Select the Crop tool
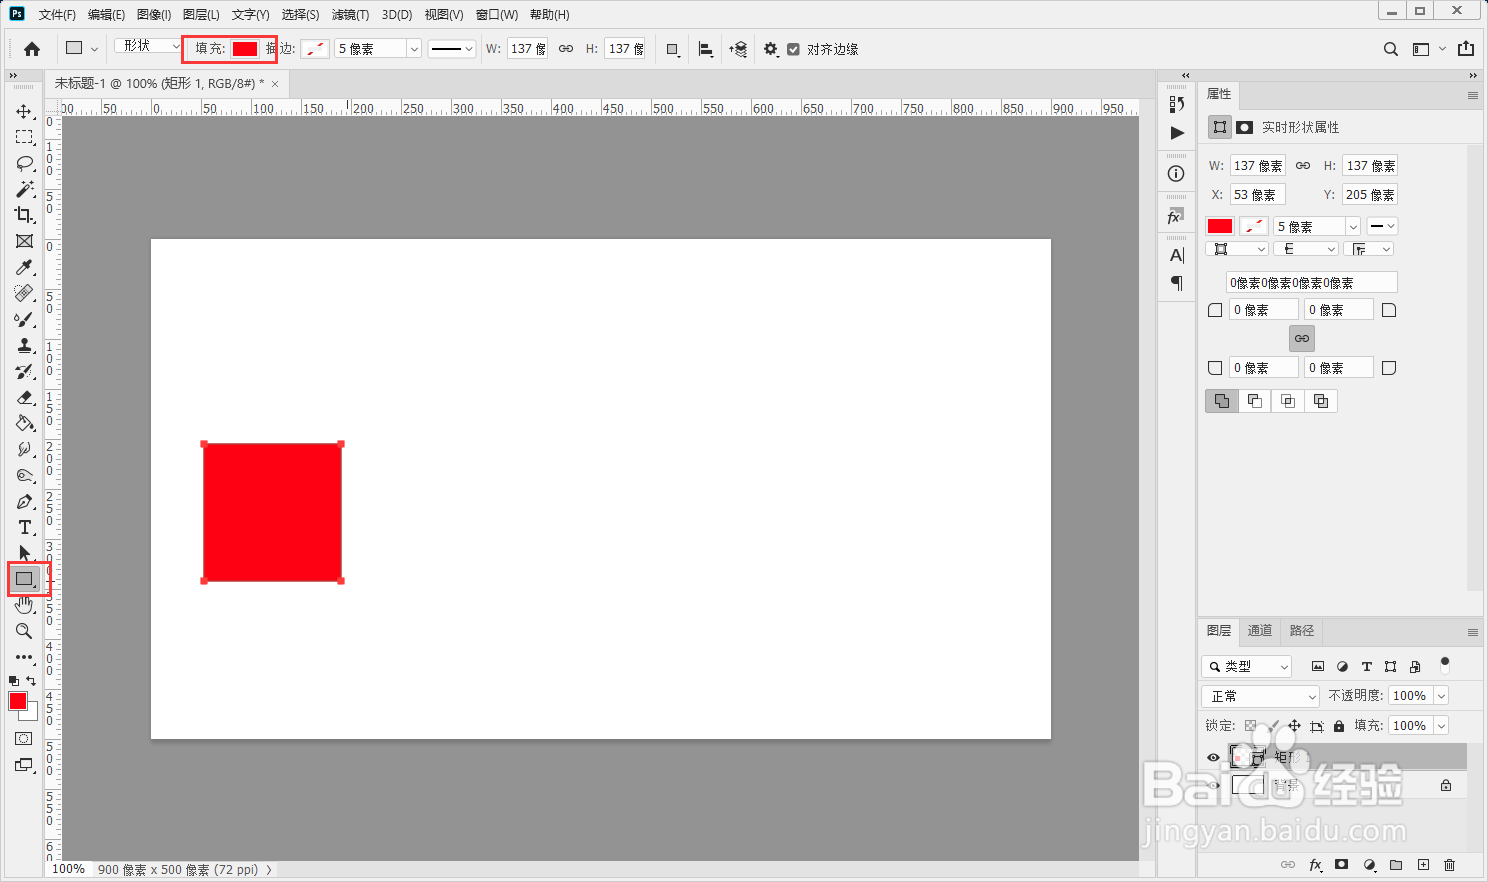1488x882 pixels. click(24, 215)
